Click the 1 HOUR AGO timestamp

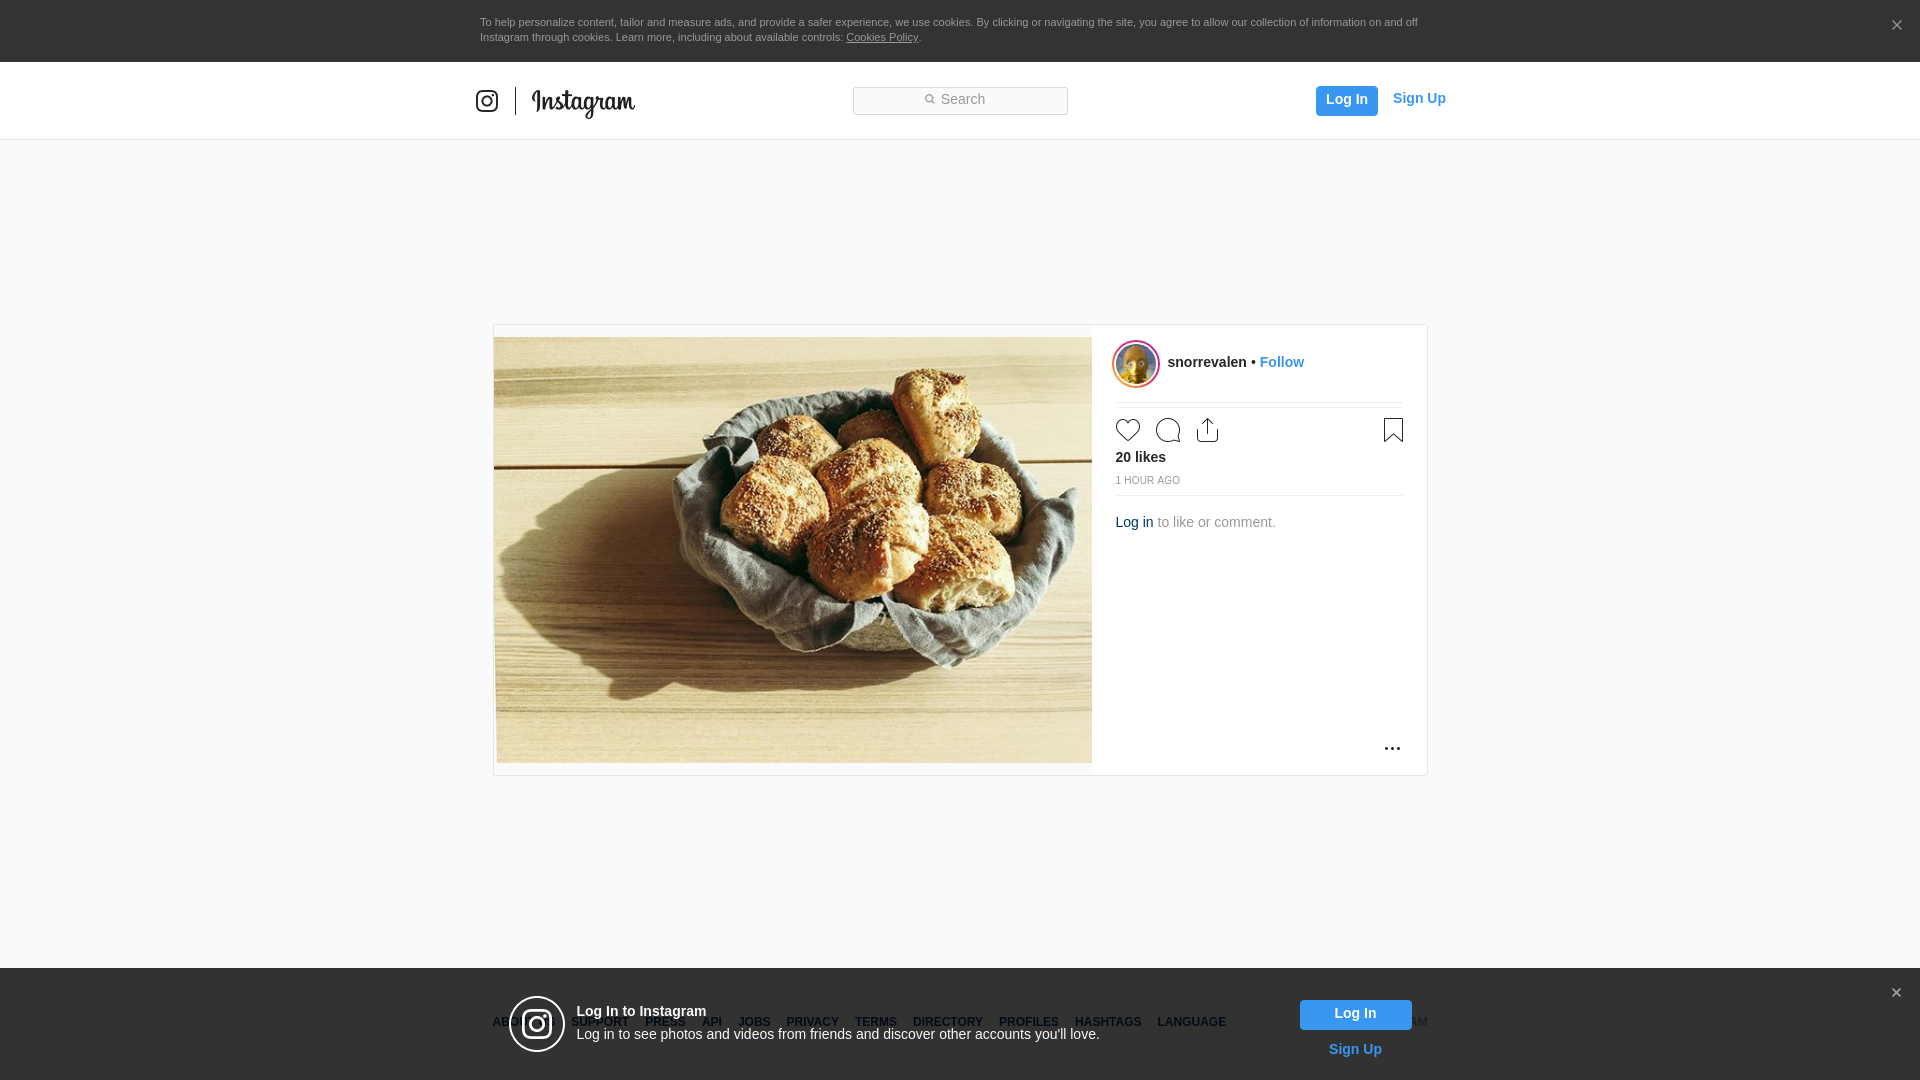click(x=1148, y=481)
